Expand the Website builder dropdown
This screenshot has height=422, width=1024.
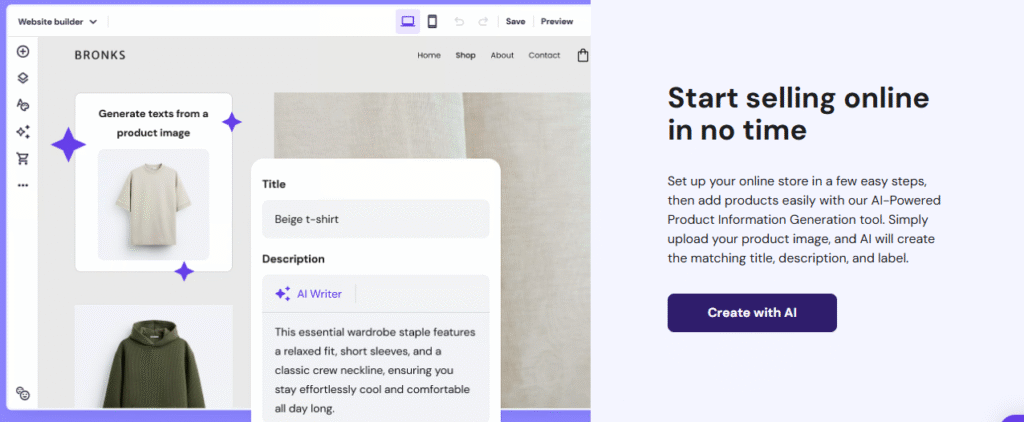57,22
